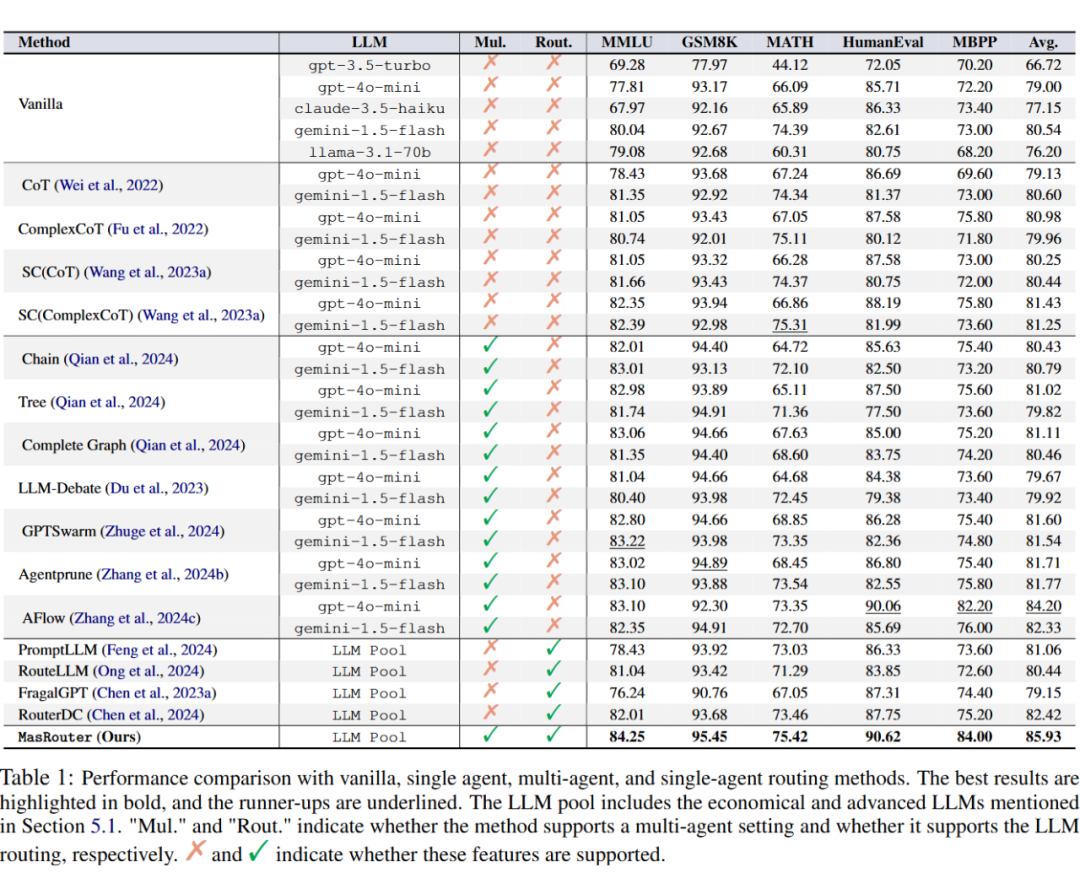Screen dimensions: 1080x889
Task: Click the underlined HumanEval value 90.06
Action: pos(883,606)
